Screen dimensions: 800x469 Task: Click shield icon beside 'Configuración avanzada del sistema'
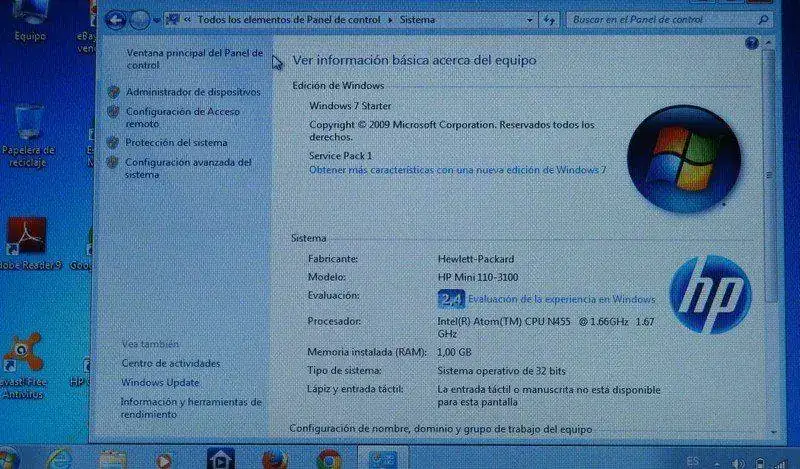tap(112, 162)
